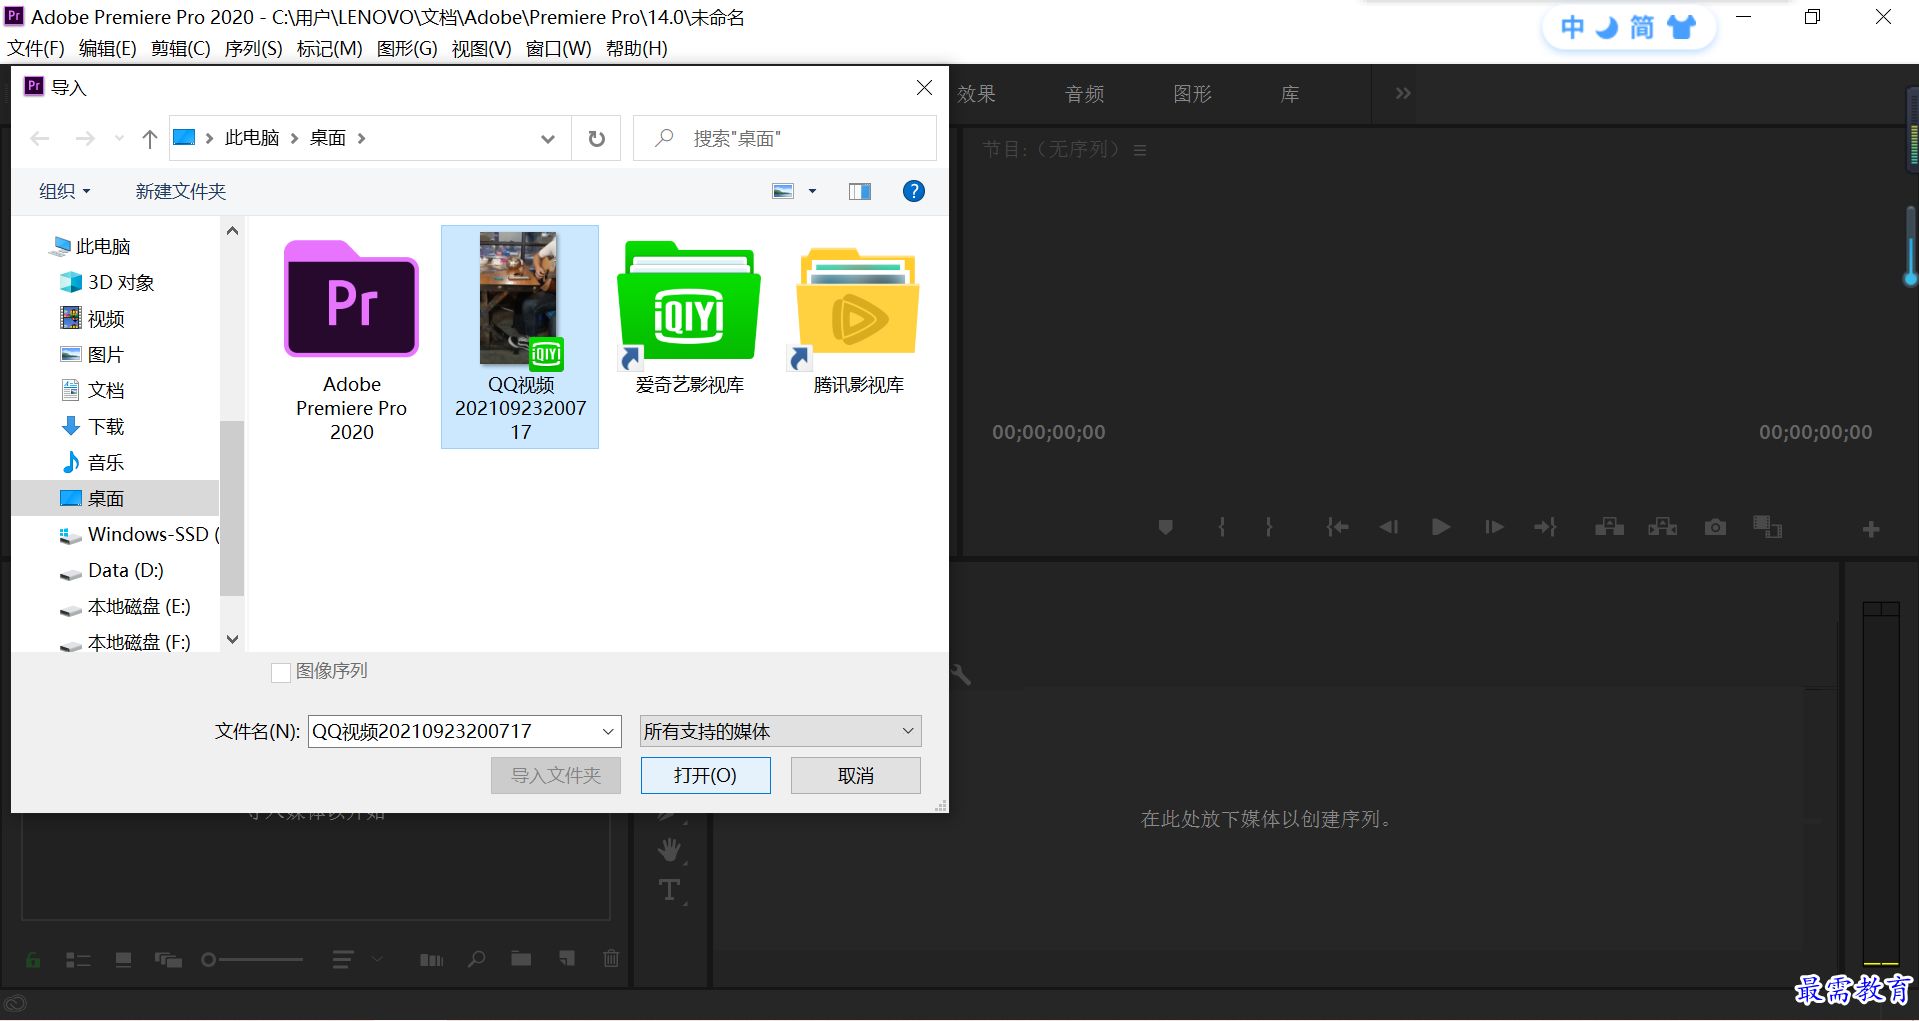Select the Hand tool in tools panel
This screenshot has height=1021, width=1919.
(x=670, y=850)
